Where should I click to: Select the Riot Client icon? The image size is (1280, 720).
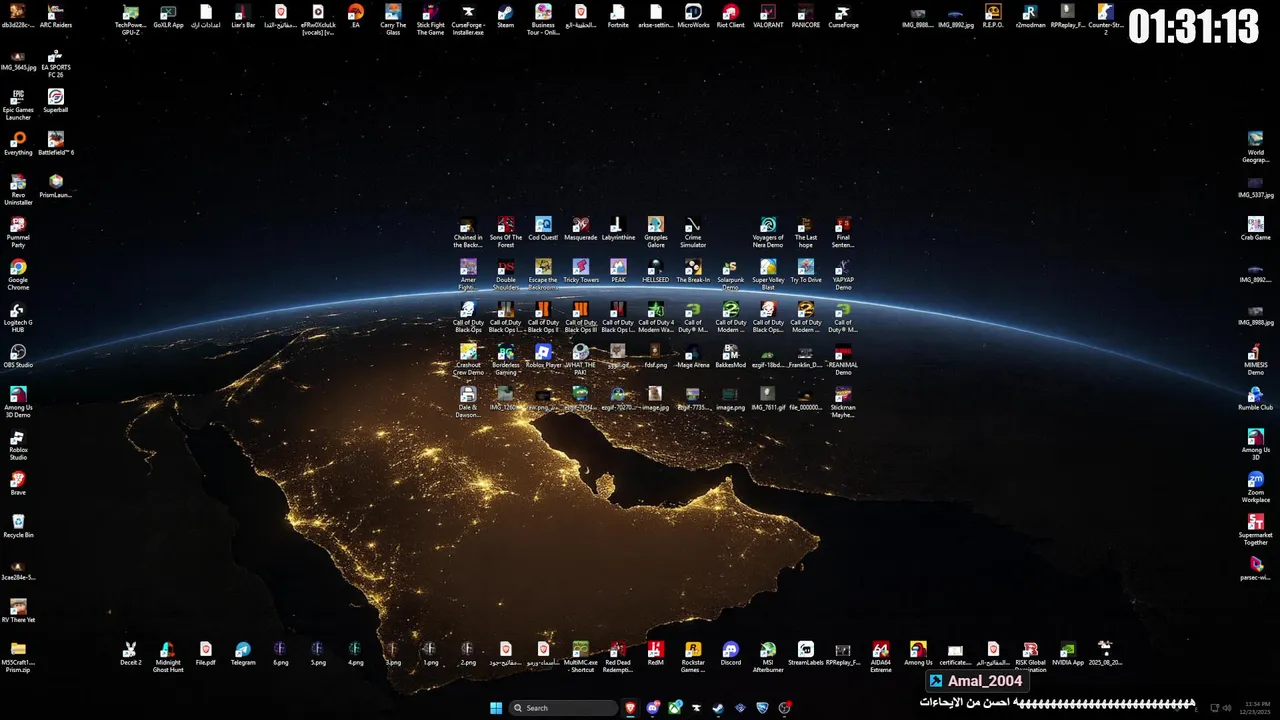point(731,16)
